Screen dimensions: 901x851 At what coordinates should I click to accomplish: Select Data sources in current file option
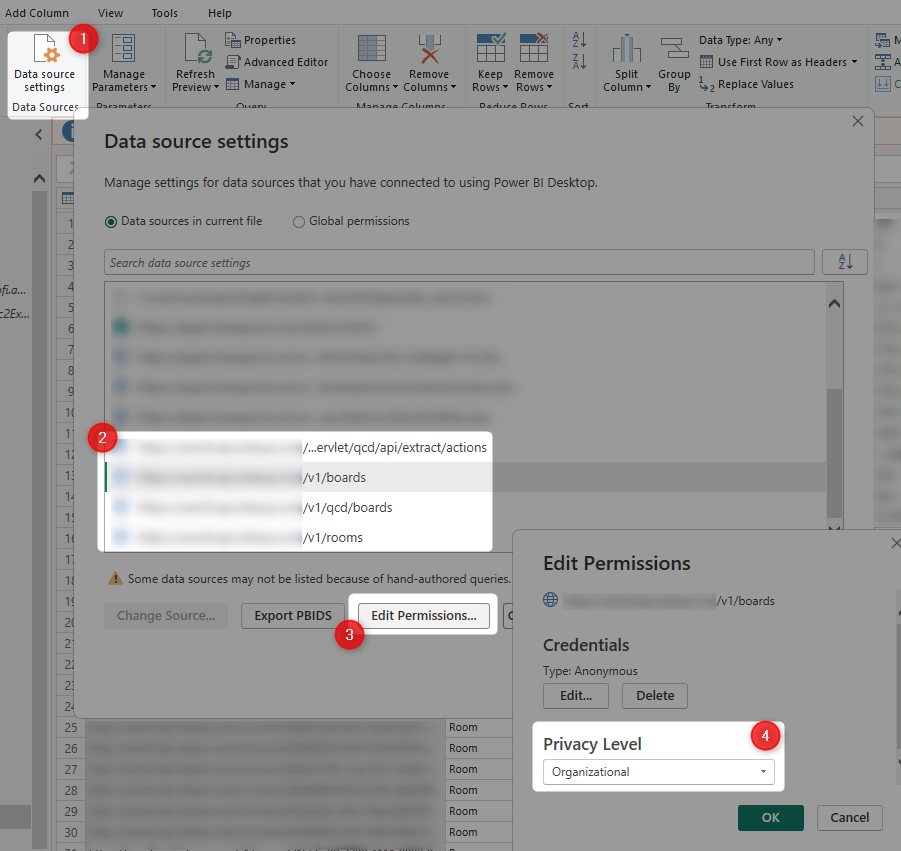112,221
